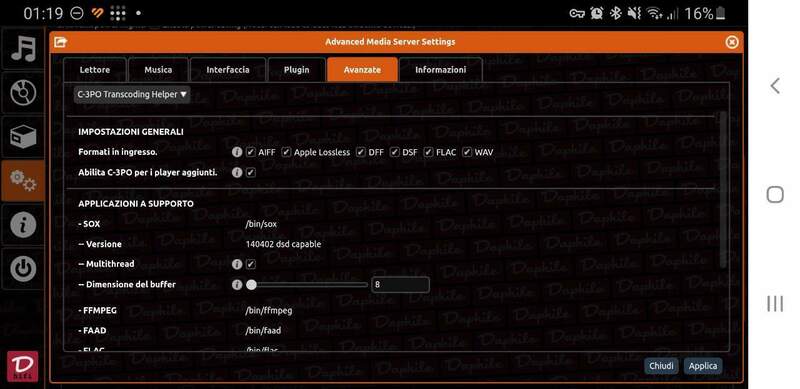Toggle the DFF input format checkbox

click(361, 152)
